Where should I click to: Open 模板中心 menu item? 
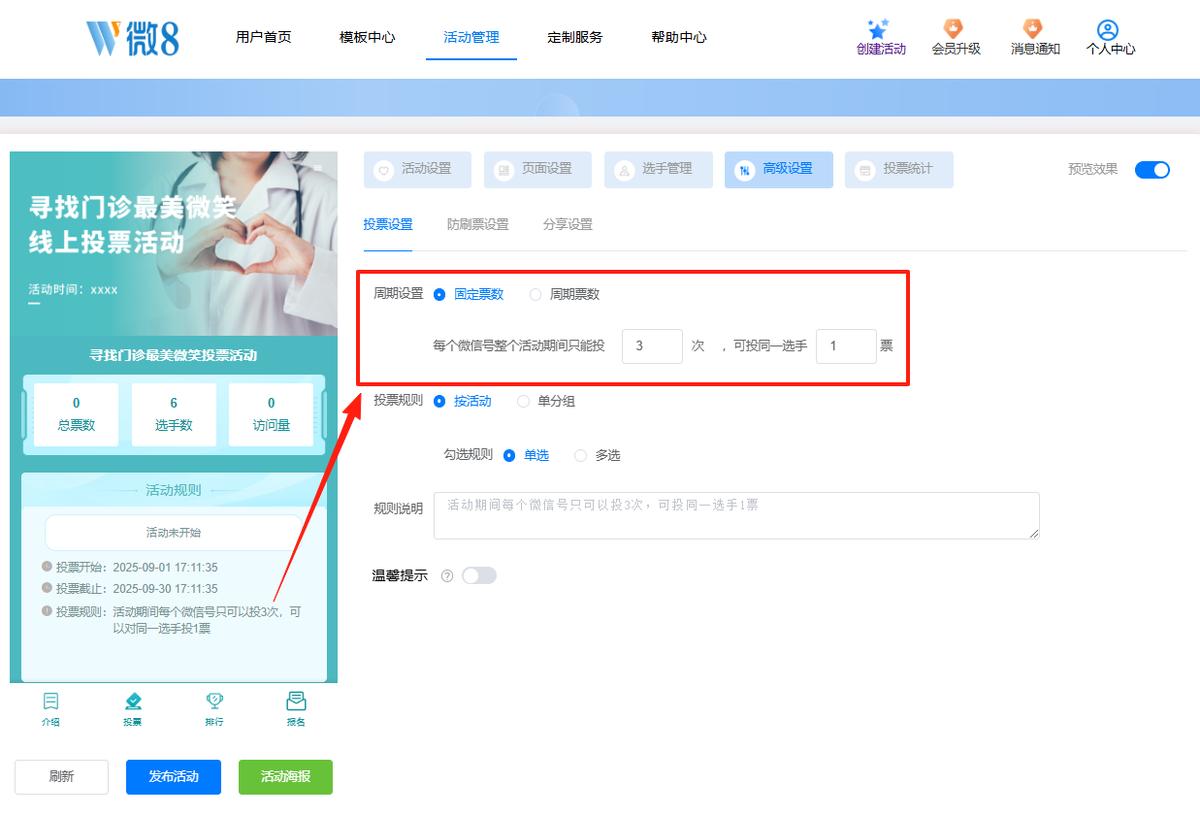368,37
